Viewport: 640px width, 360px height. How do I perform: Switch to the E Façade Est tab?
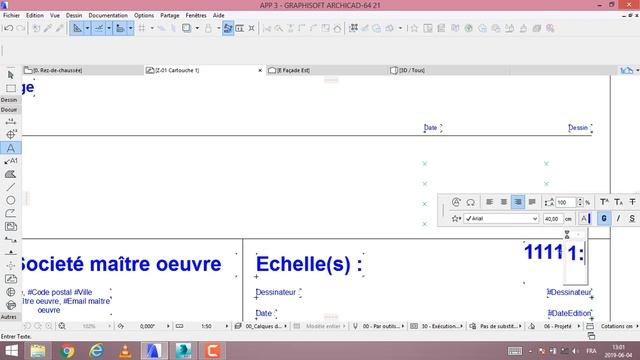tap(327, 70)
